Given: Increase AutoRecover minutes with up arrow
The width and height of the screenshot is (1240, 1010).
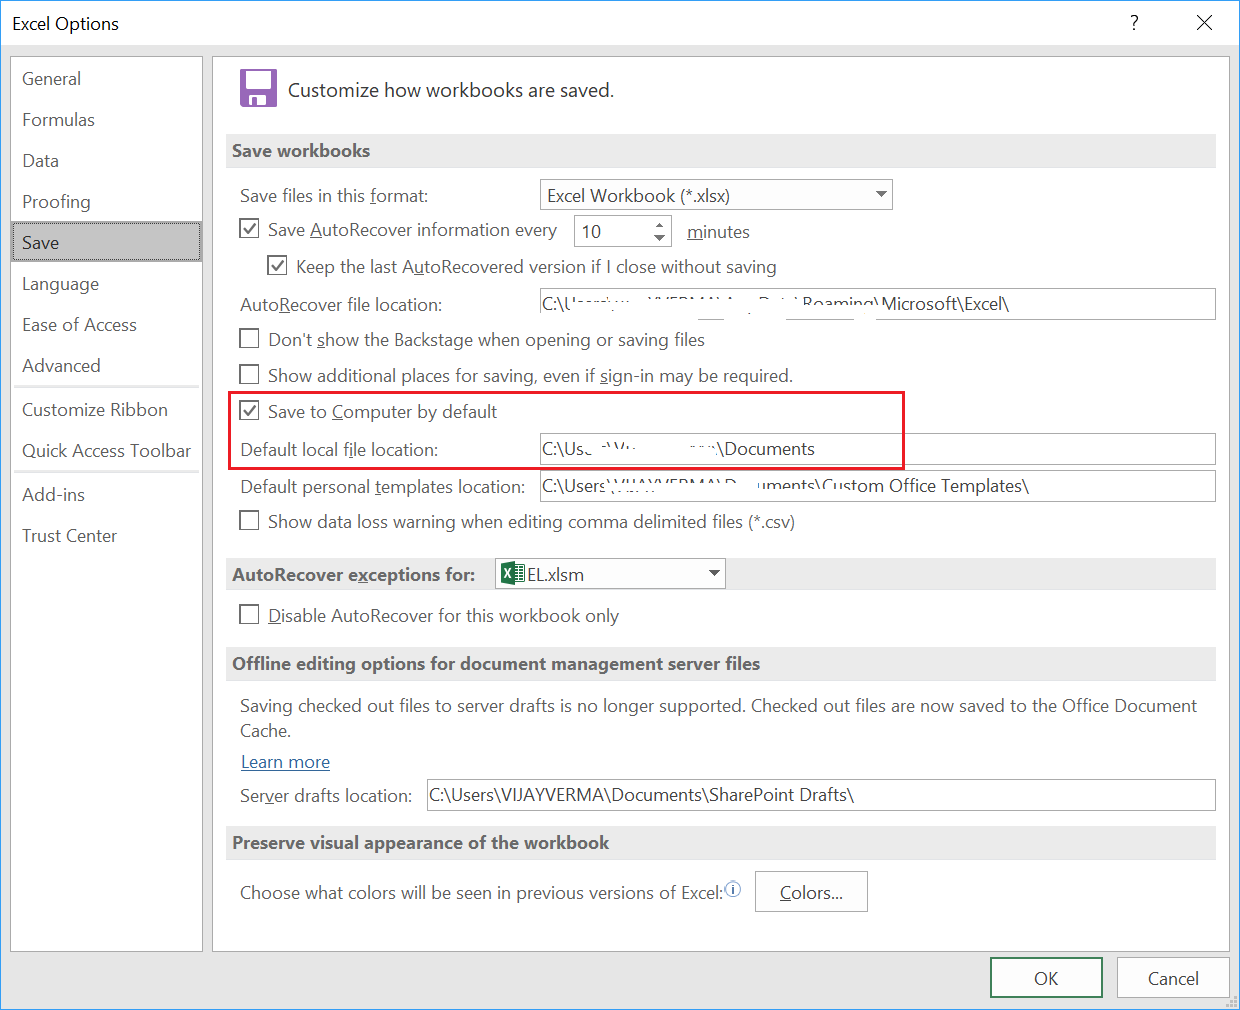Looking at the screenshot, I should pyautogui.click(x=659, y=225).
